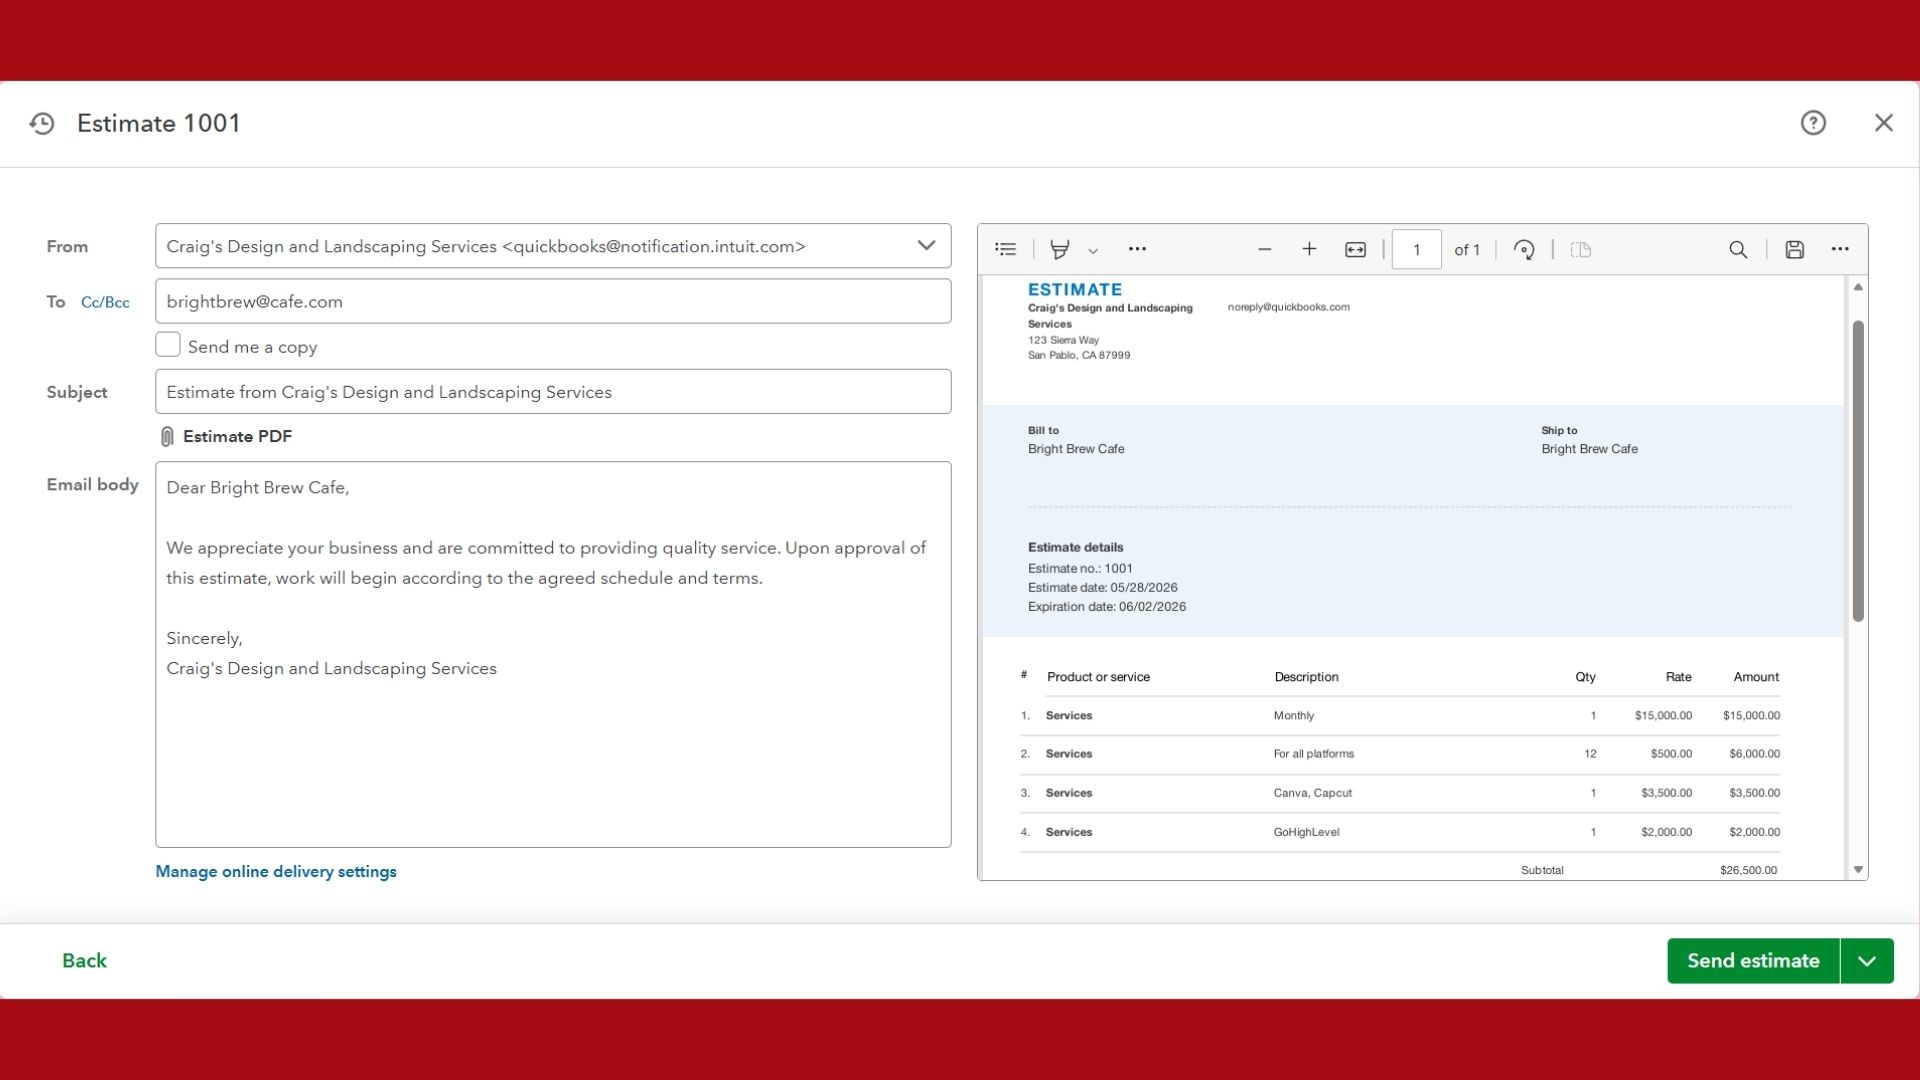Click the To email address field
Viewport: 1920px width, 1080px height.
click(553, 301)
